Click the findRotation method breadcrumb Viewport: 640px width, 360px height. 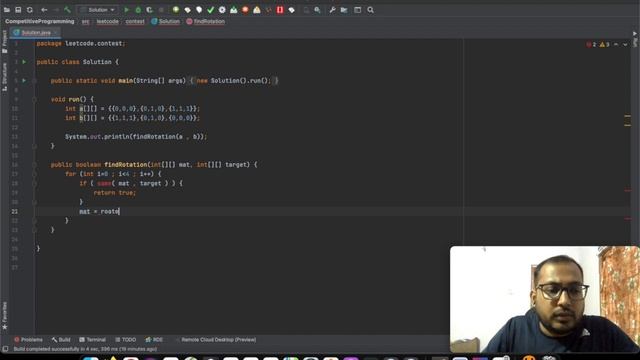click(206, 21)
